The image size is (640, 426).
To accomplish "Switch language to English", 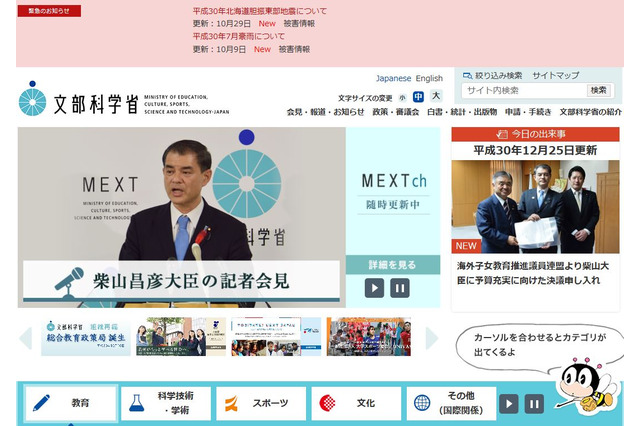I will click(x=429, y=78).
